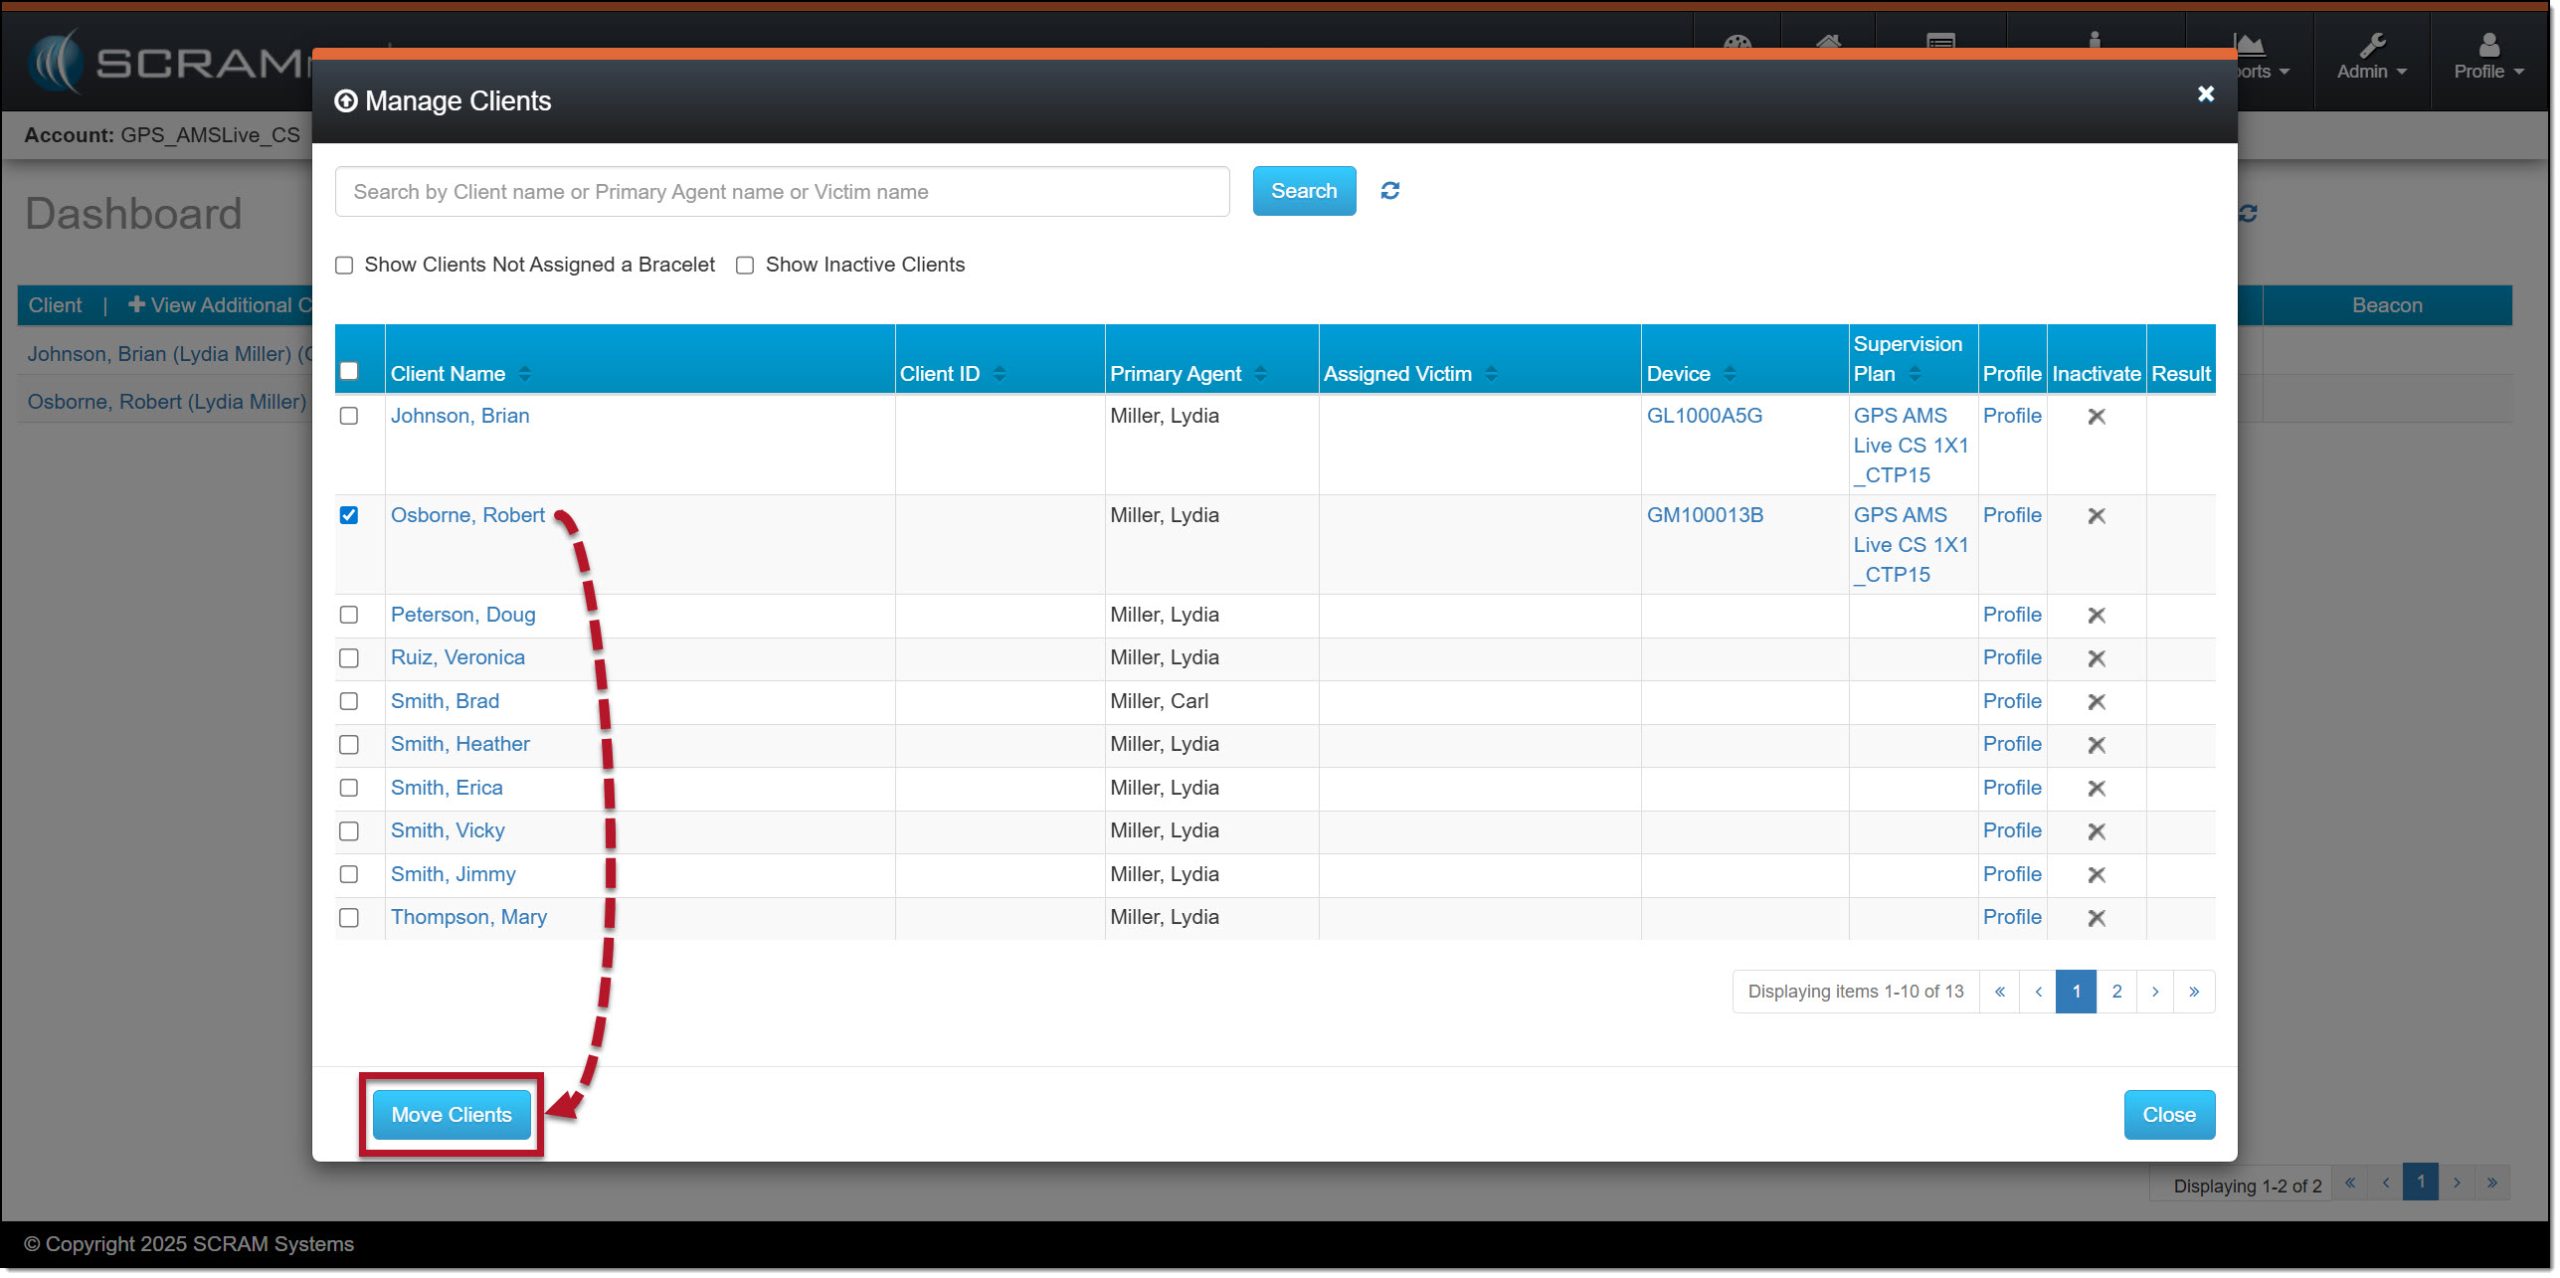Open device link GM100013B
The width and height of the screenshot is (2560, 1278).
tap(1704, 515)
